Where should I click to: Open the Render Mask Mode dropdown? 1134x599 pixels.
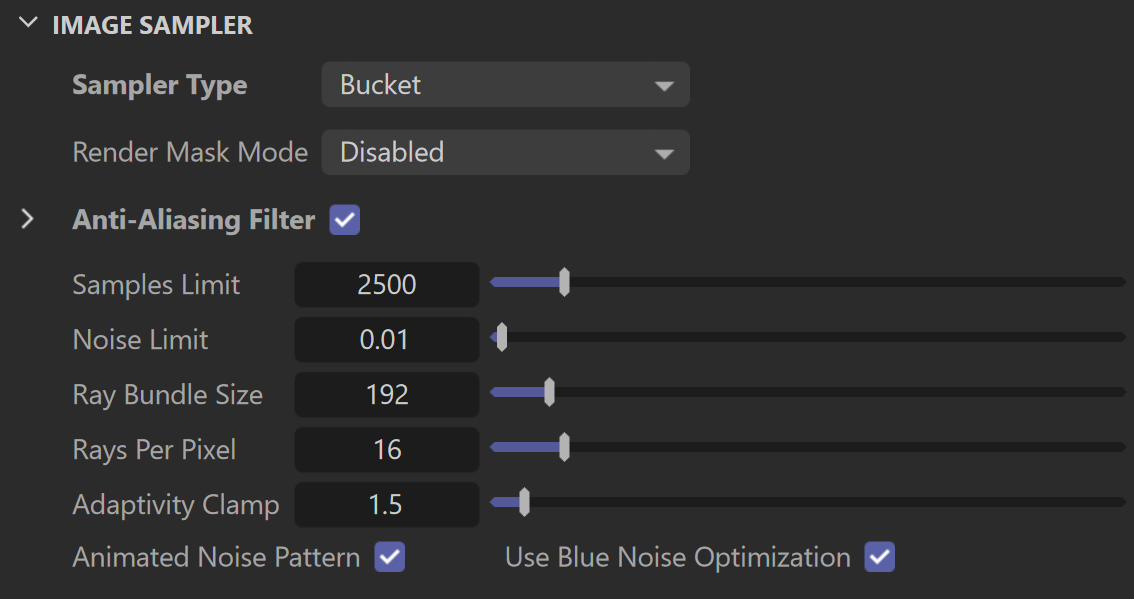[506, 152]
